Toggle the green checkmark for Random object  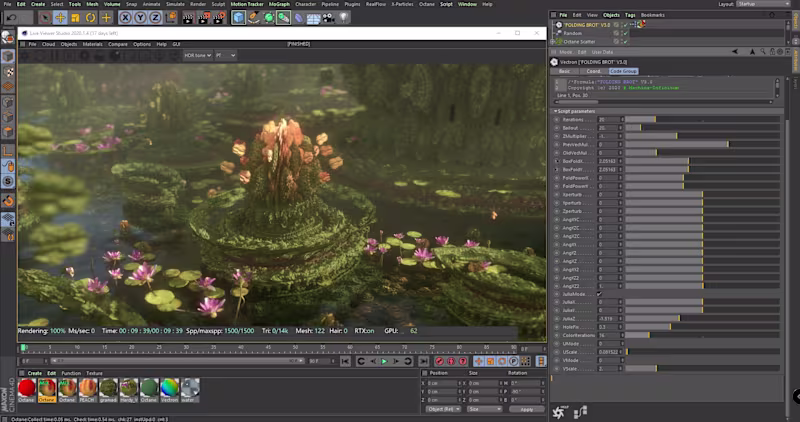point(625,32)
